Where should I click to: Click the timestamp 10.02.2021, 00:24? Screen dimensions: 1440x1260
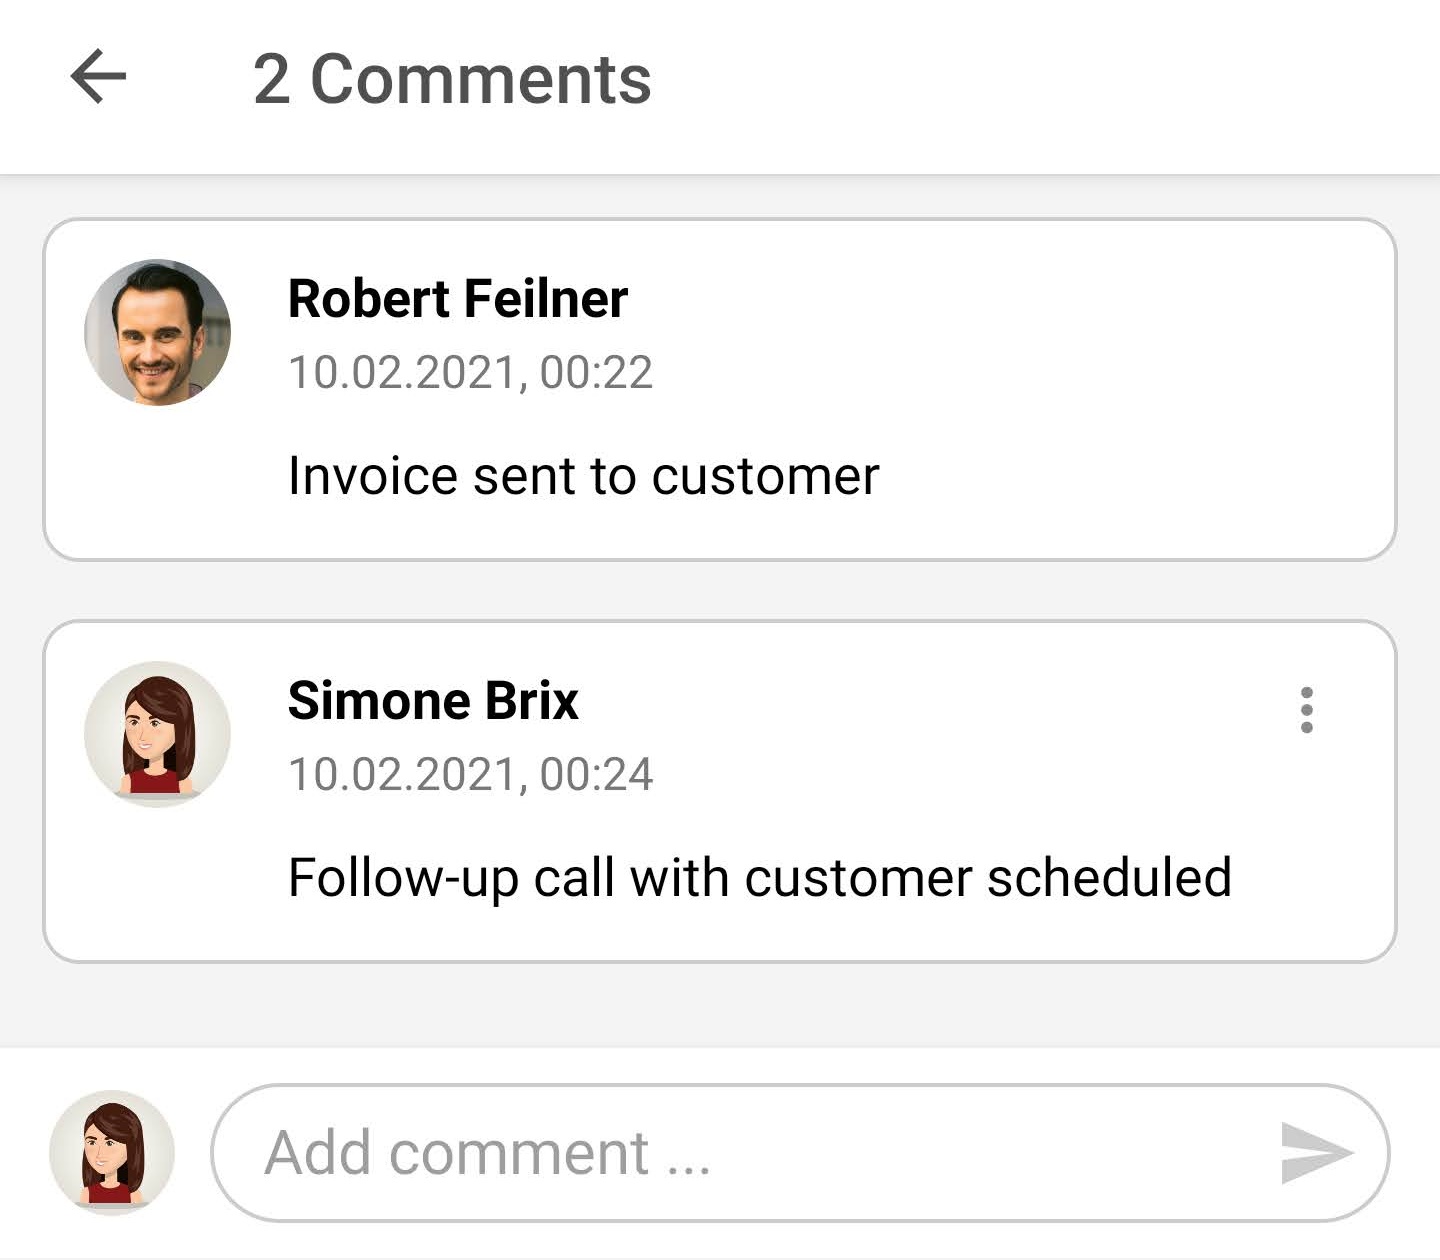pos(470,774)
